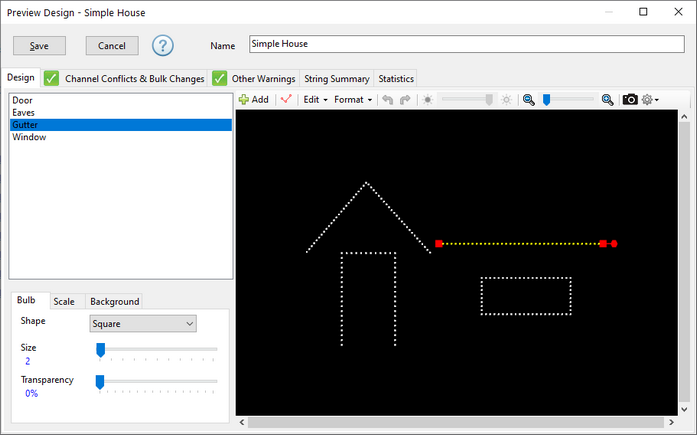
Task: Click the zoom in magnifier icon
Action: click(607, 100)
